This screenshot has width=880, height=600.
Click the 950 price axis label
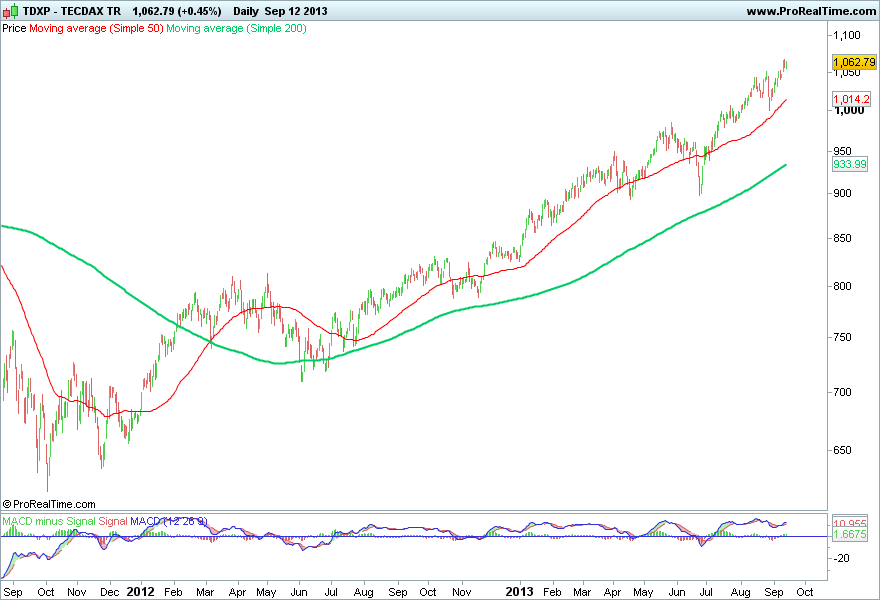[842, 151]
